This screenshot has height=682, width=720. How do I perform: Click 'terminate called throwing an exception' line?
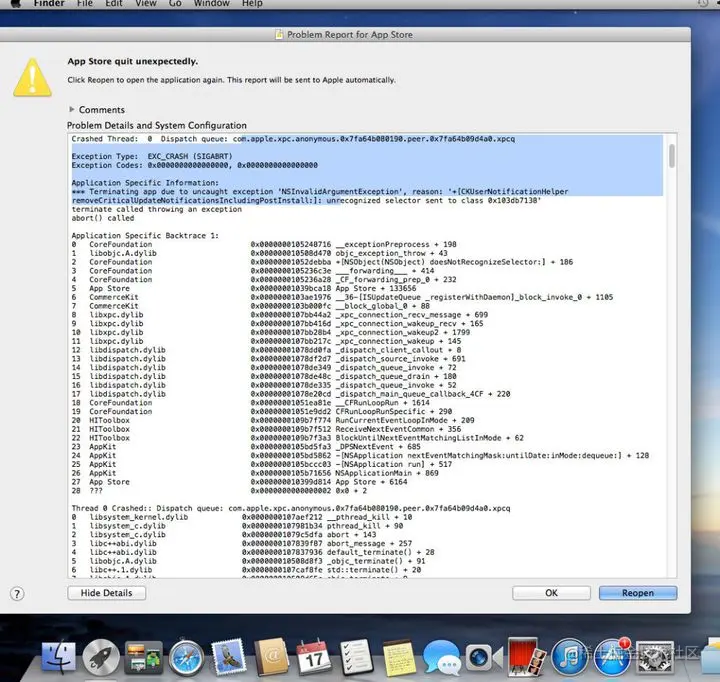(x=157, y=209)
